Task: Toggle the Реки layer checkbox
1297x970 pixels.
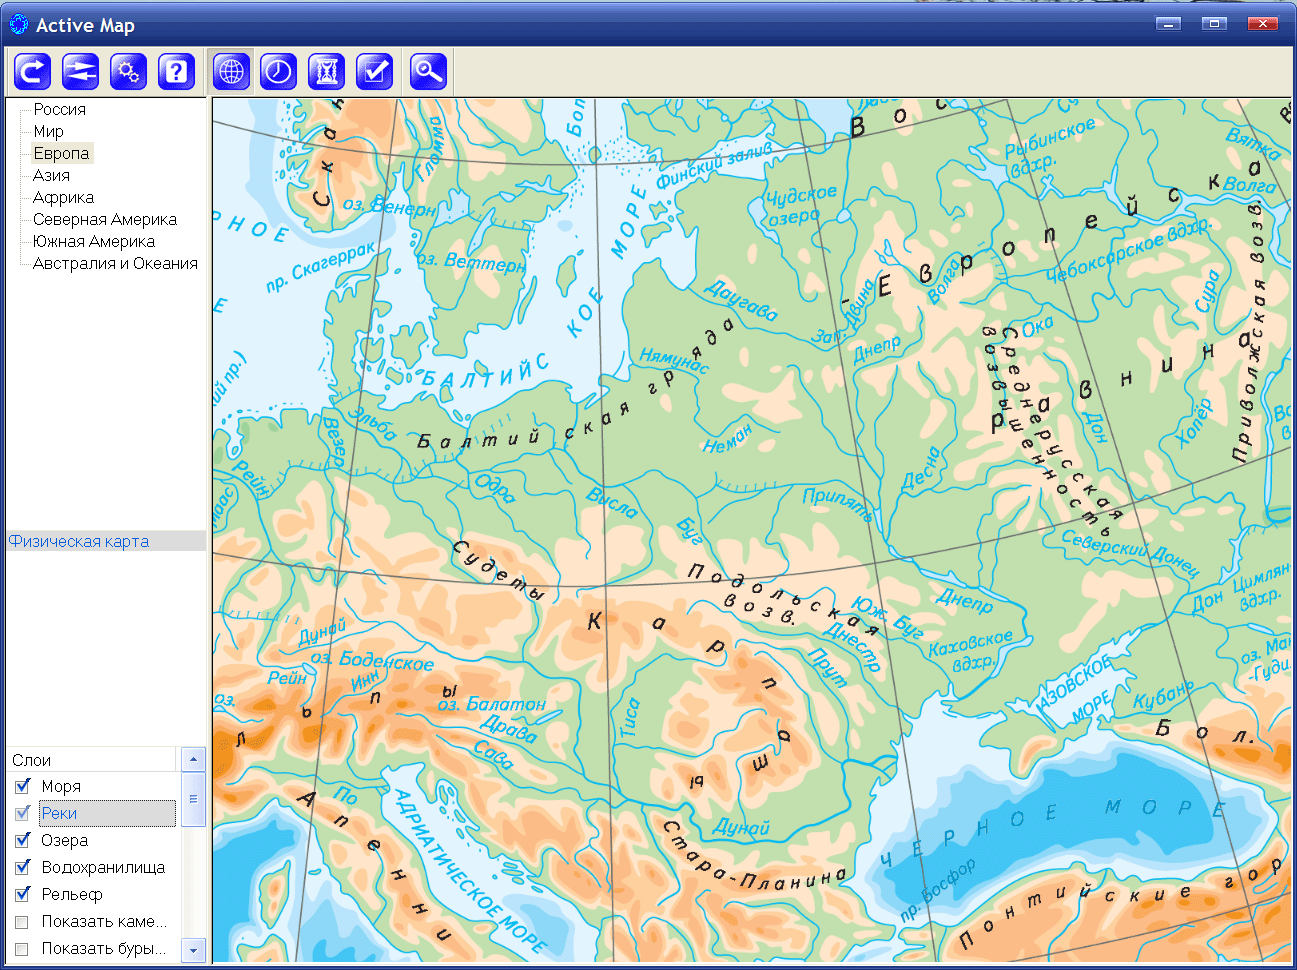Action: (x=22, y=813)
